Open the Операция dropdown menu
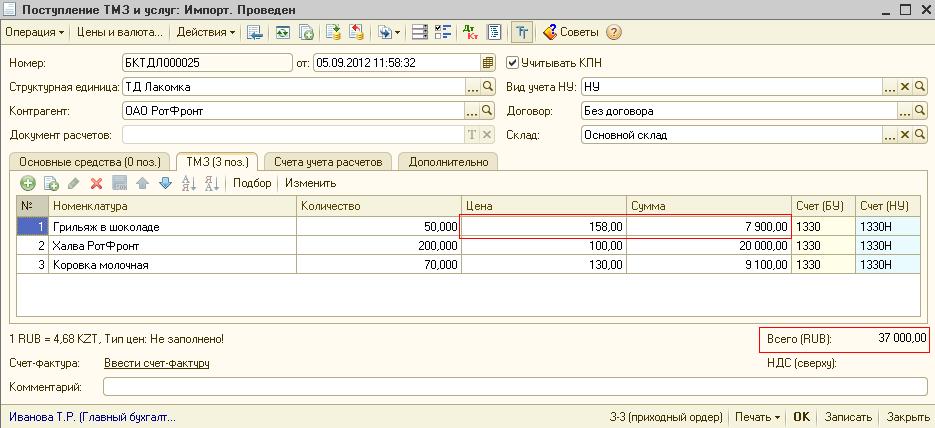 (x=35, y=32)
